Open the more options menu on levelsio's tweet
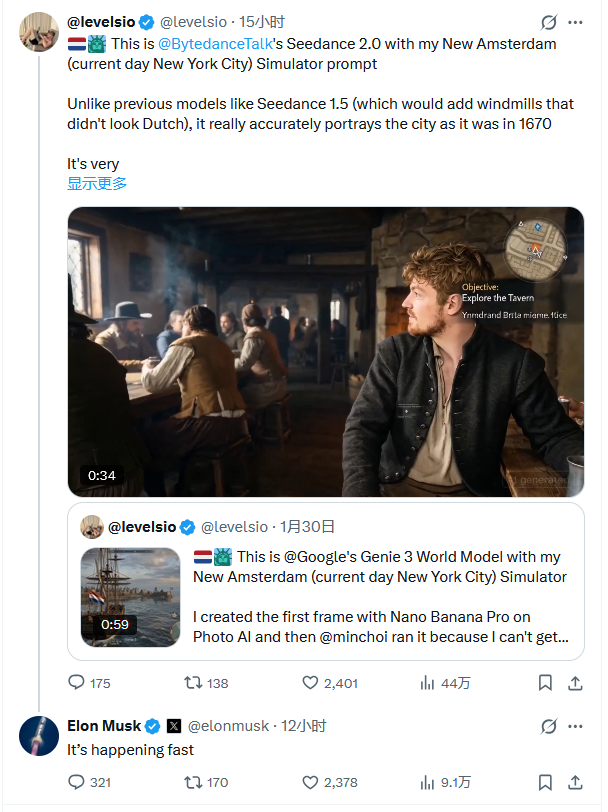This screenshot has height=812, width=608. pyautogui.click(x=575, y=22)
